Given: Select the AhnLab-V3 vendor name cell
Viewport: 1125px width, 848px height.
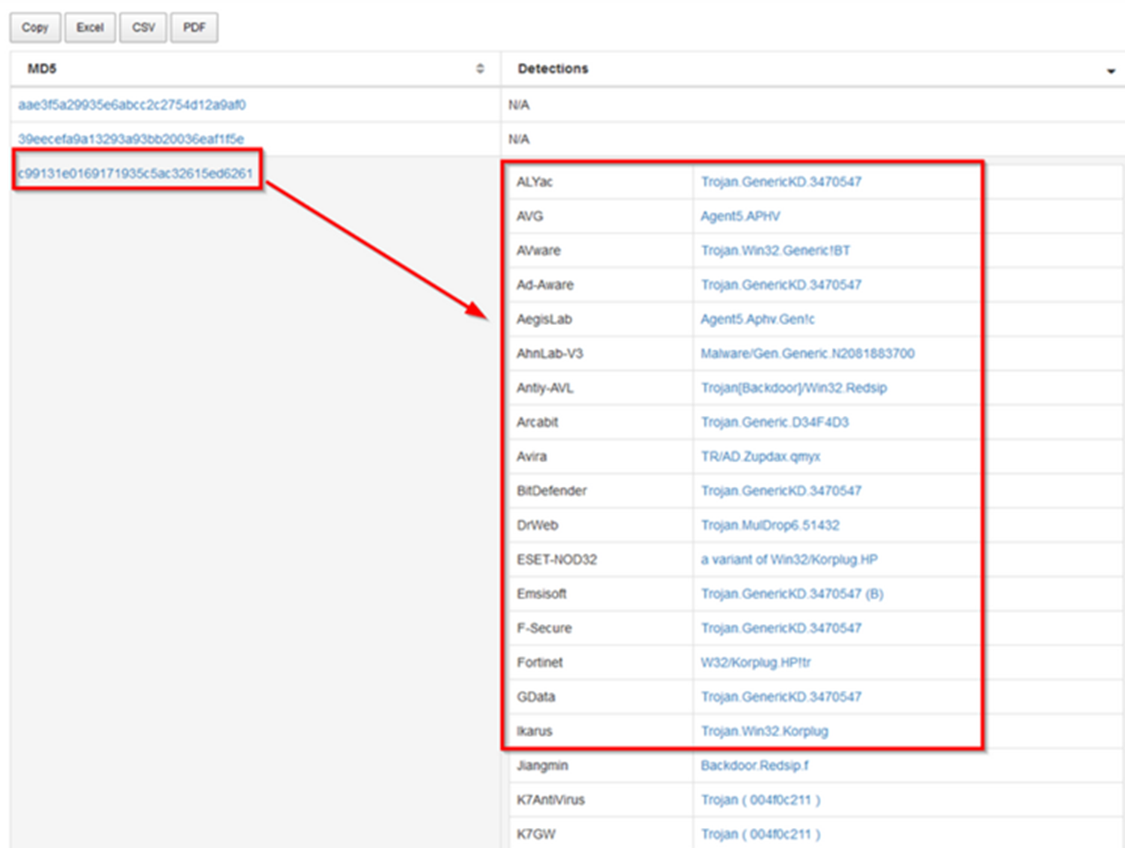Looking at the screenshot, I should pos(601,354).
